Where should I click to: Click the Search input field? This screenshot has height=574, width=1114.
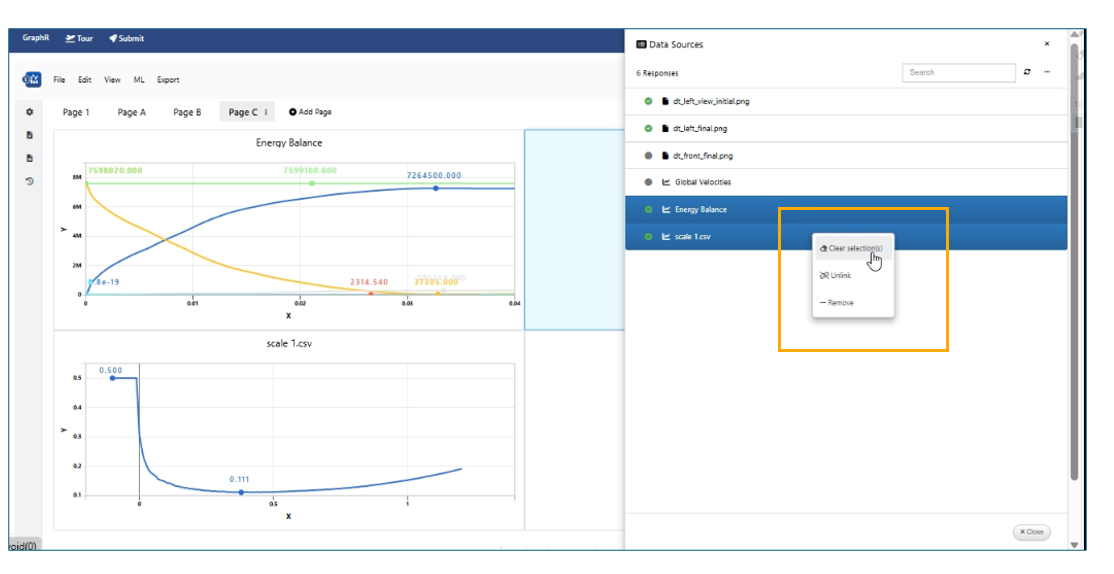958,72
